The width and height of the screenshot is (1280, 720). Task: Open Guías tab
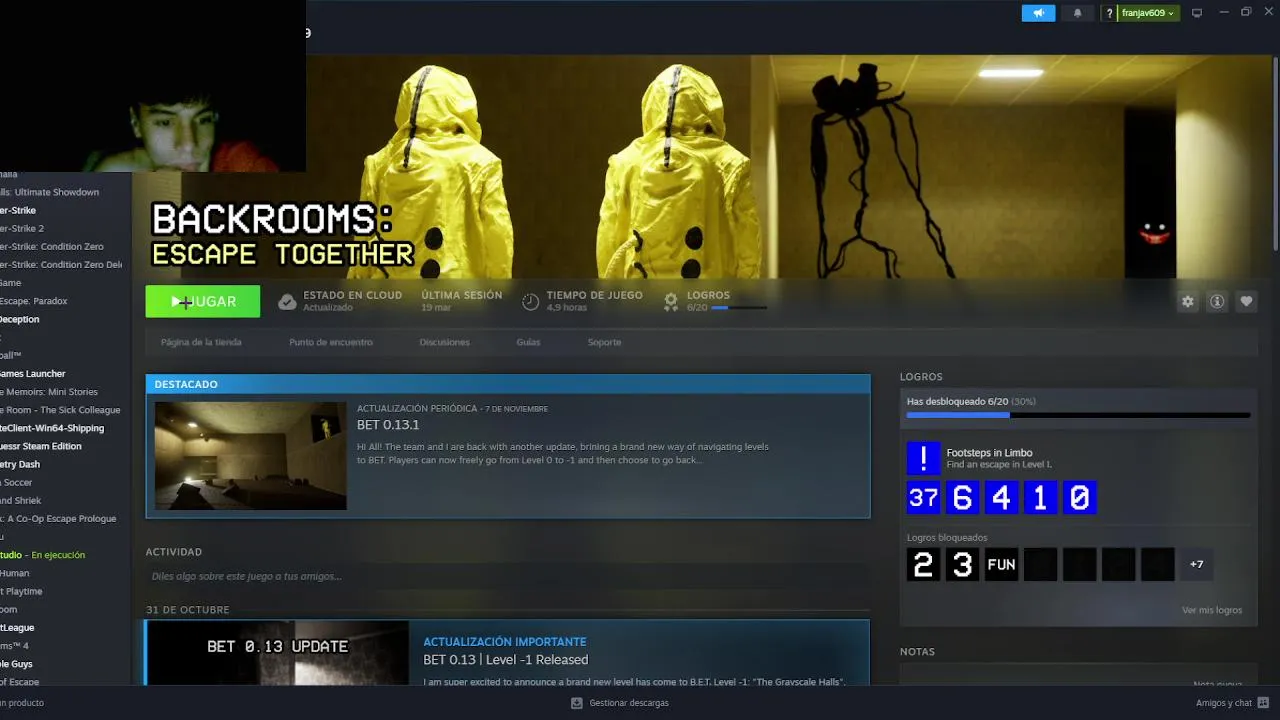point(528,342)
